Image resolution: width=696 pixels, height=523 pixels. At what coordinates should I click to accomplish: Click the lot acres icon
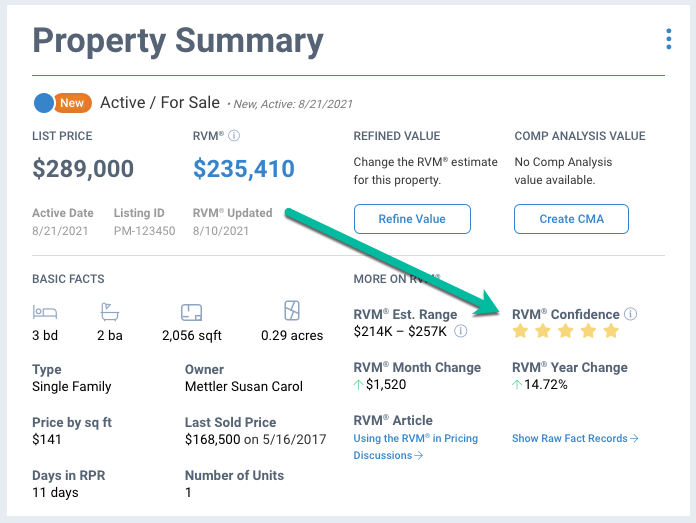[x=292, y=310]
